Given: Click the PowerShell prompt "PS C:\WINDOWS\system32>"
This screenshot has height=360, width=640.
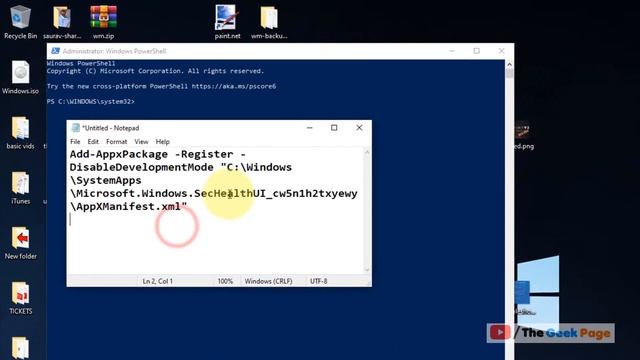Looking at the screenshot, I should pos(91,101).
